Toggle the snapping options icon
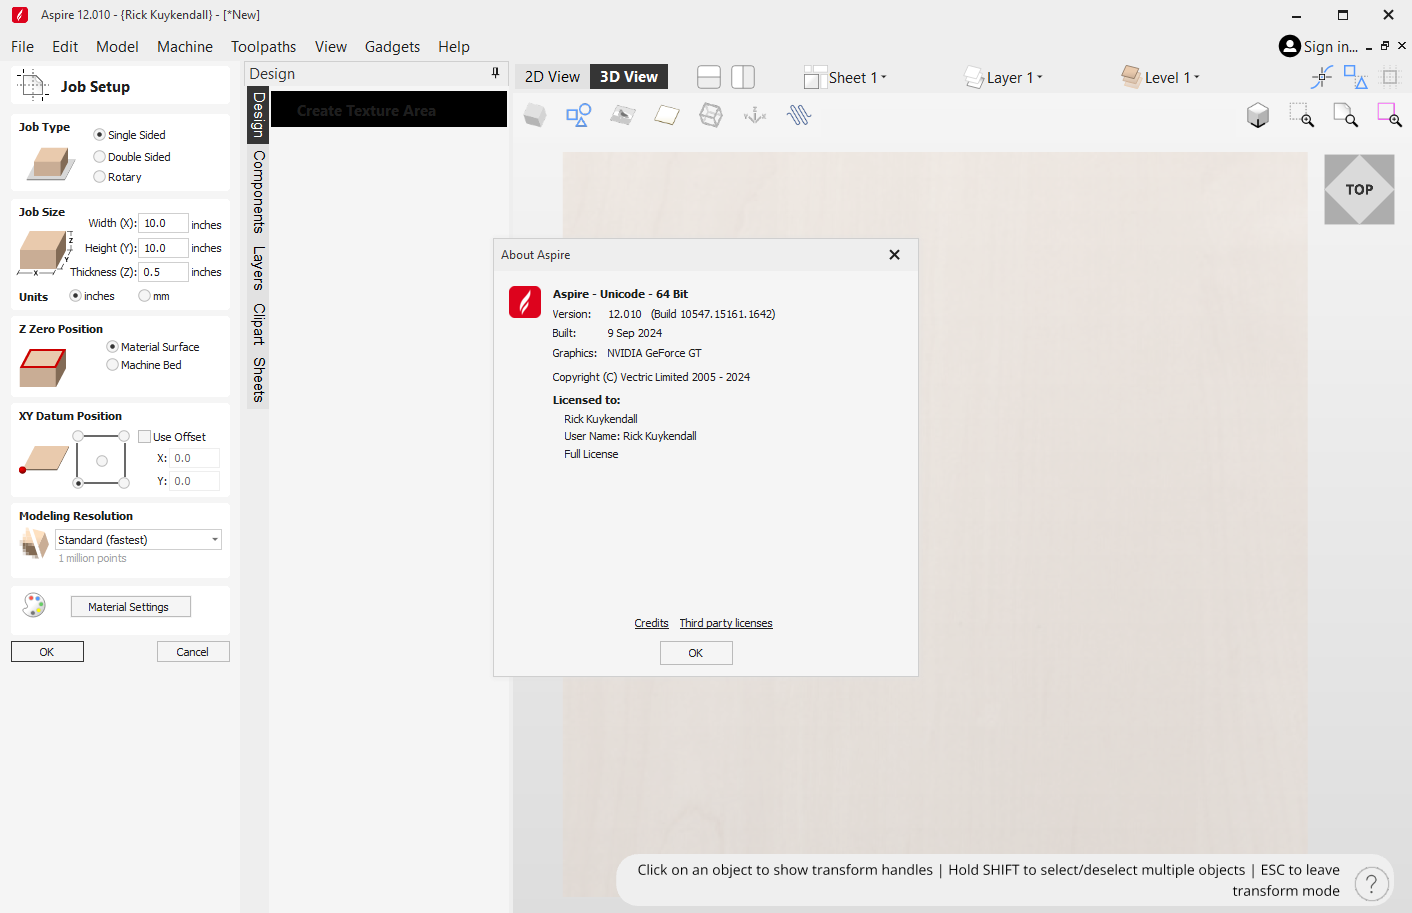The width and height of the screenshot is (1412, 913). tap(1322, 77)
